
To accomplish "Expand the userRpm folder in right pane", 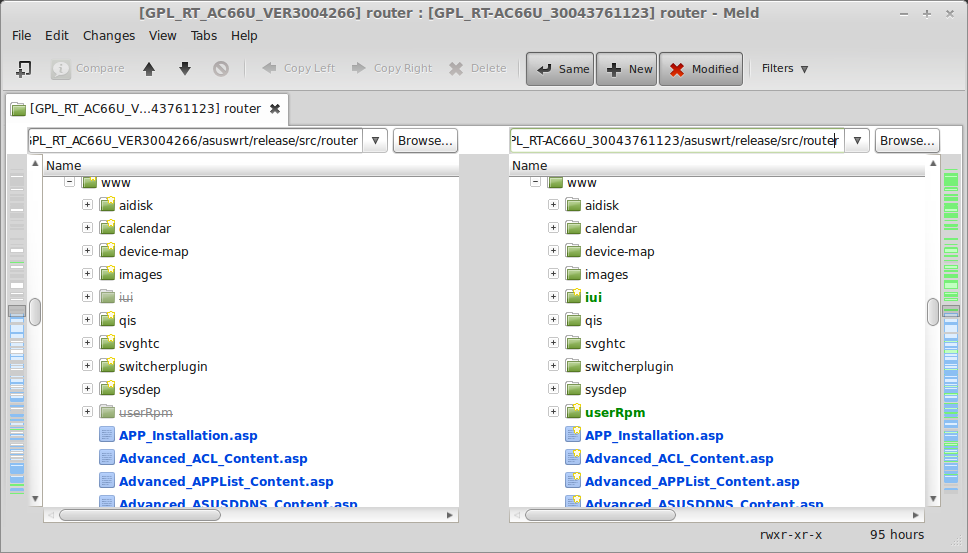I will pos(554,412).
